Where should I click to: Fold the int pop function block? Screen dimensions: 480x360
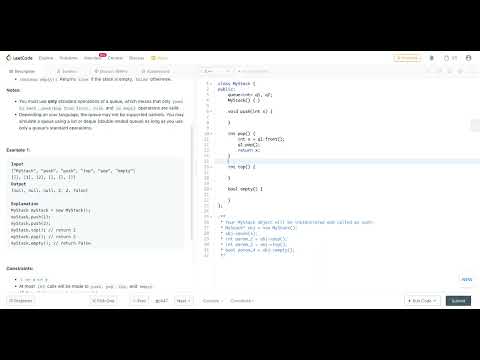[x=211, y=134]
